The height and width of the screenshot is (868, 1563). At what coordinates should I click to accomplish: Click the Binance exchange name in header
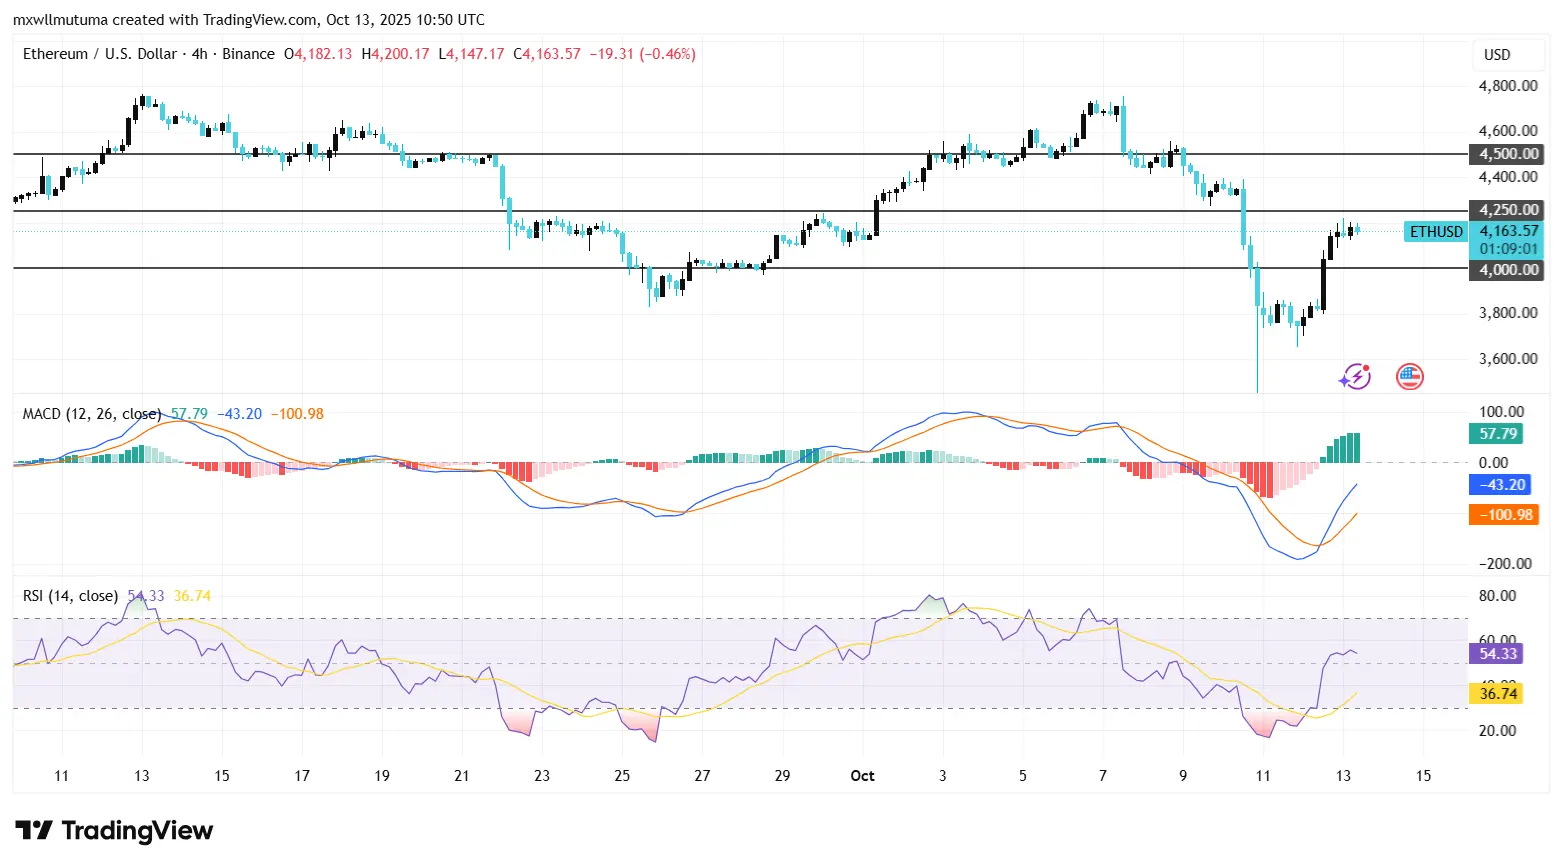point(248,54)
